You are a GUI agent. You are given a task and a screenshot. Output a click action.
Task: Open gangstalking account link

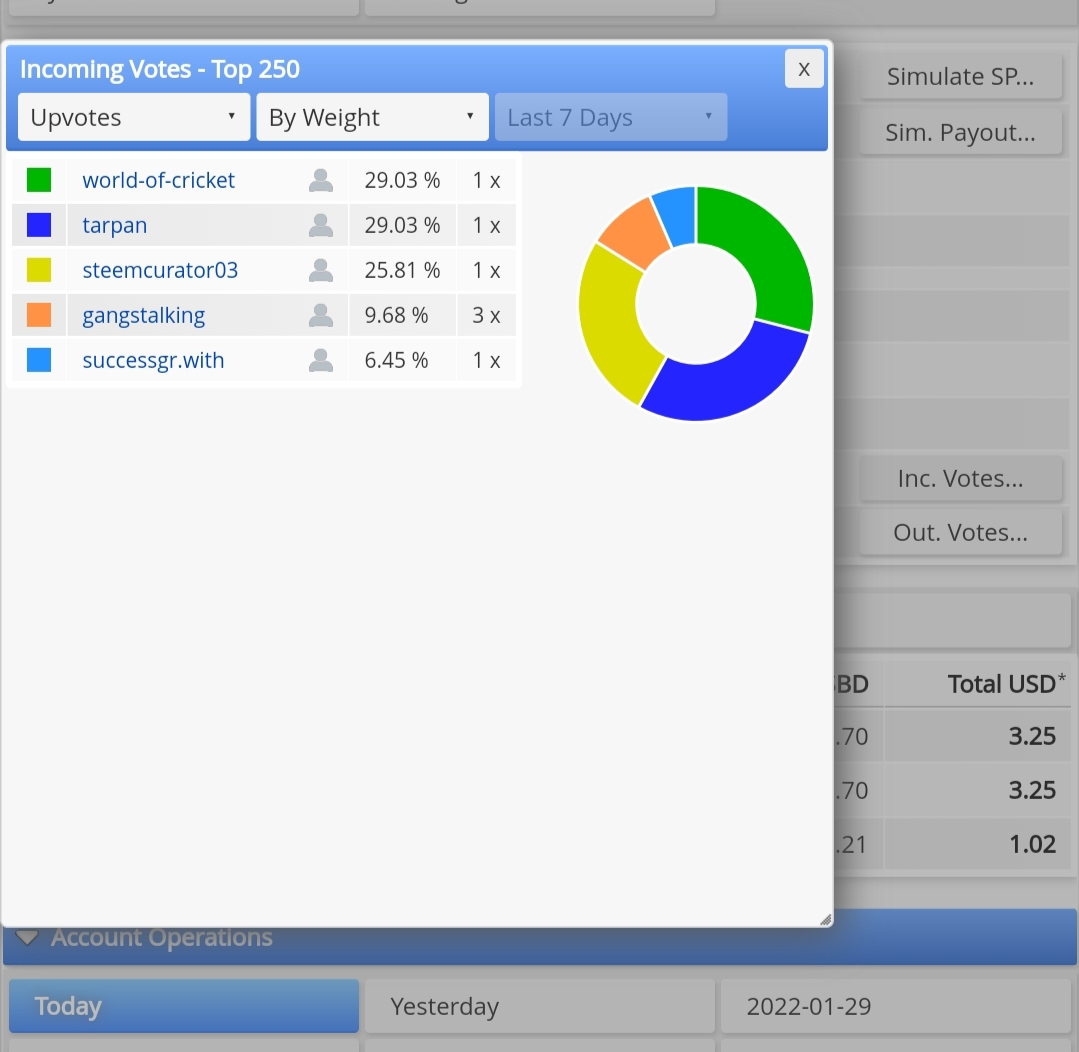(144, 315)
